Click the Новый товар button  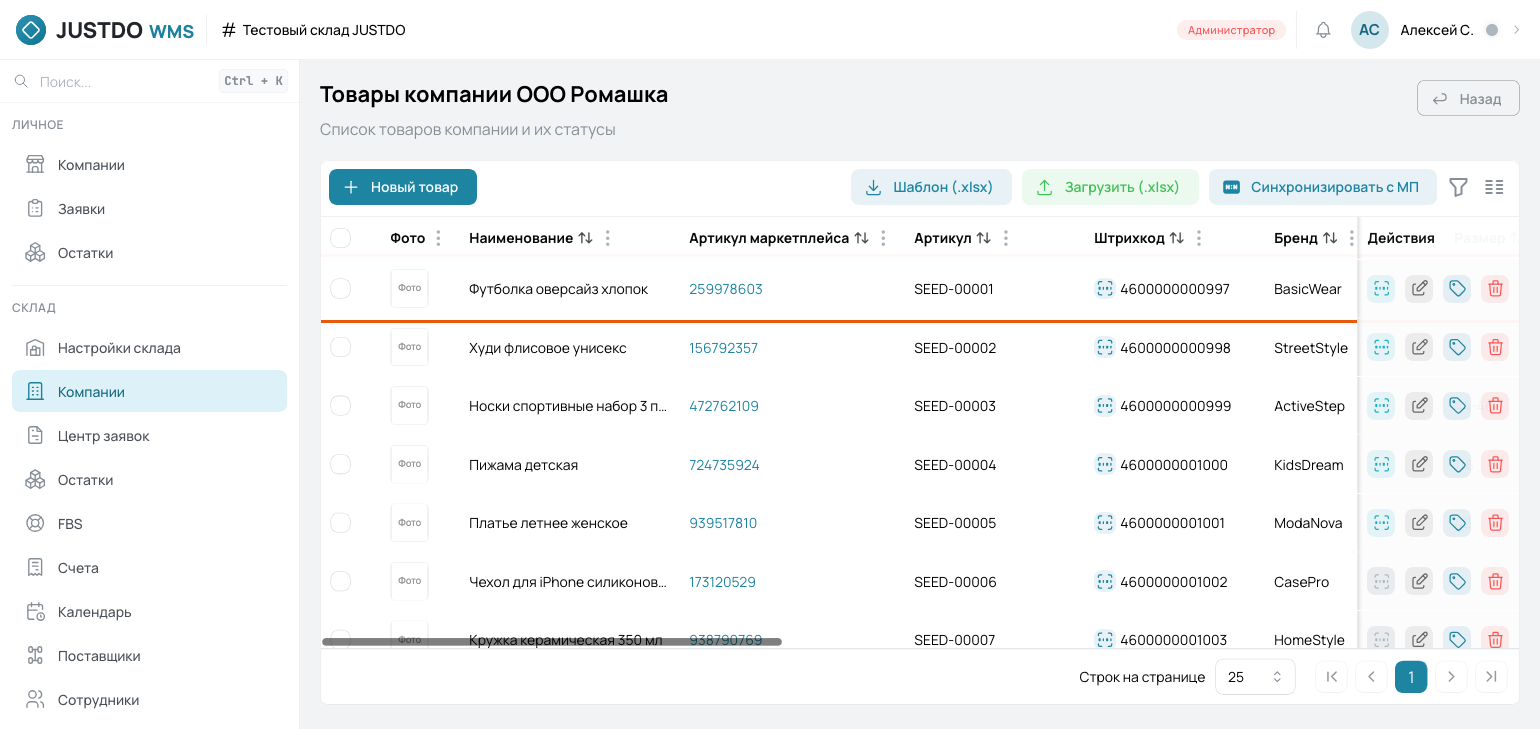(x=403, y=187)
